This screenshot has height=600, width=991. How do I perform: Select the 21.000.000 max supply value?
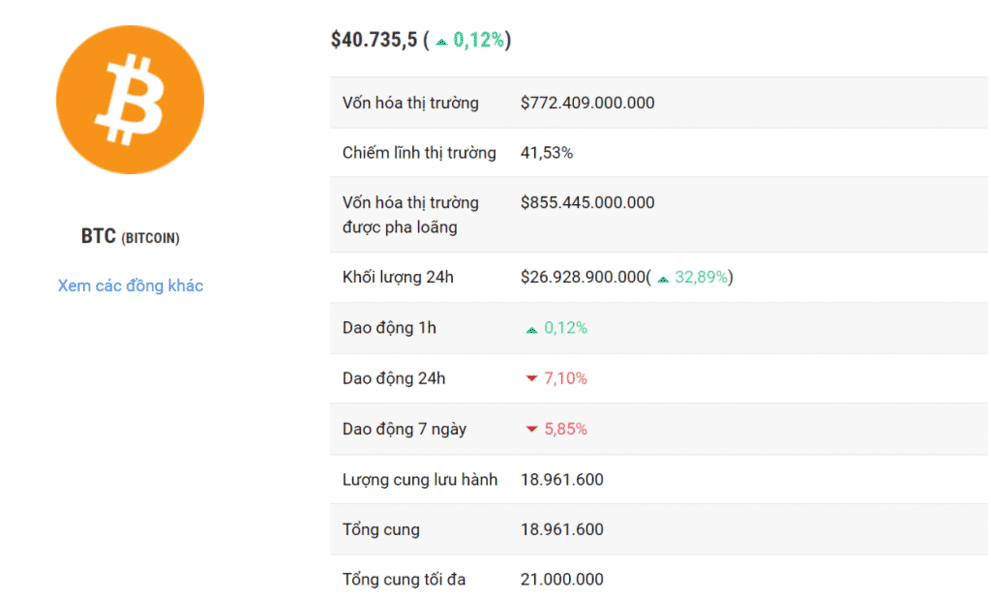562,579
